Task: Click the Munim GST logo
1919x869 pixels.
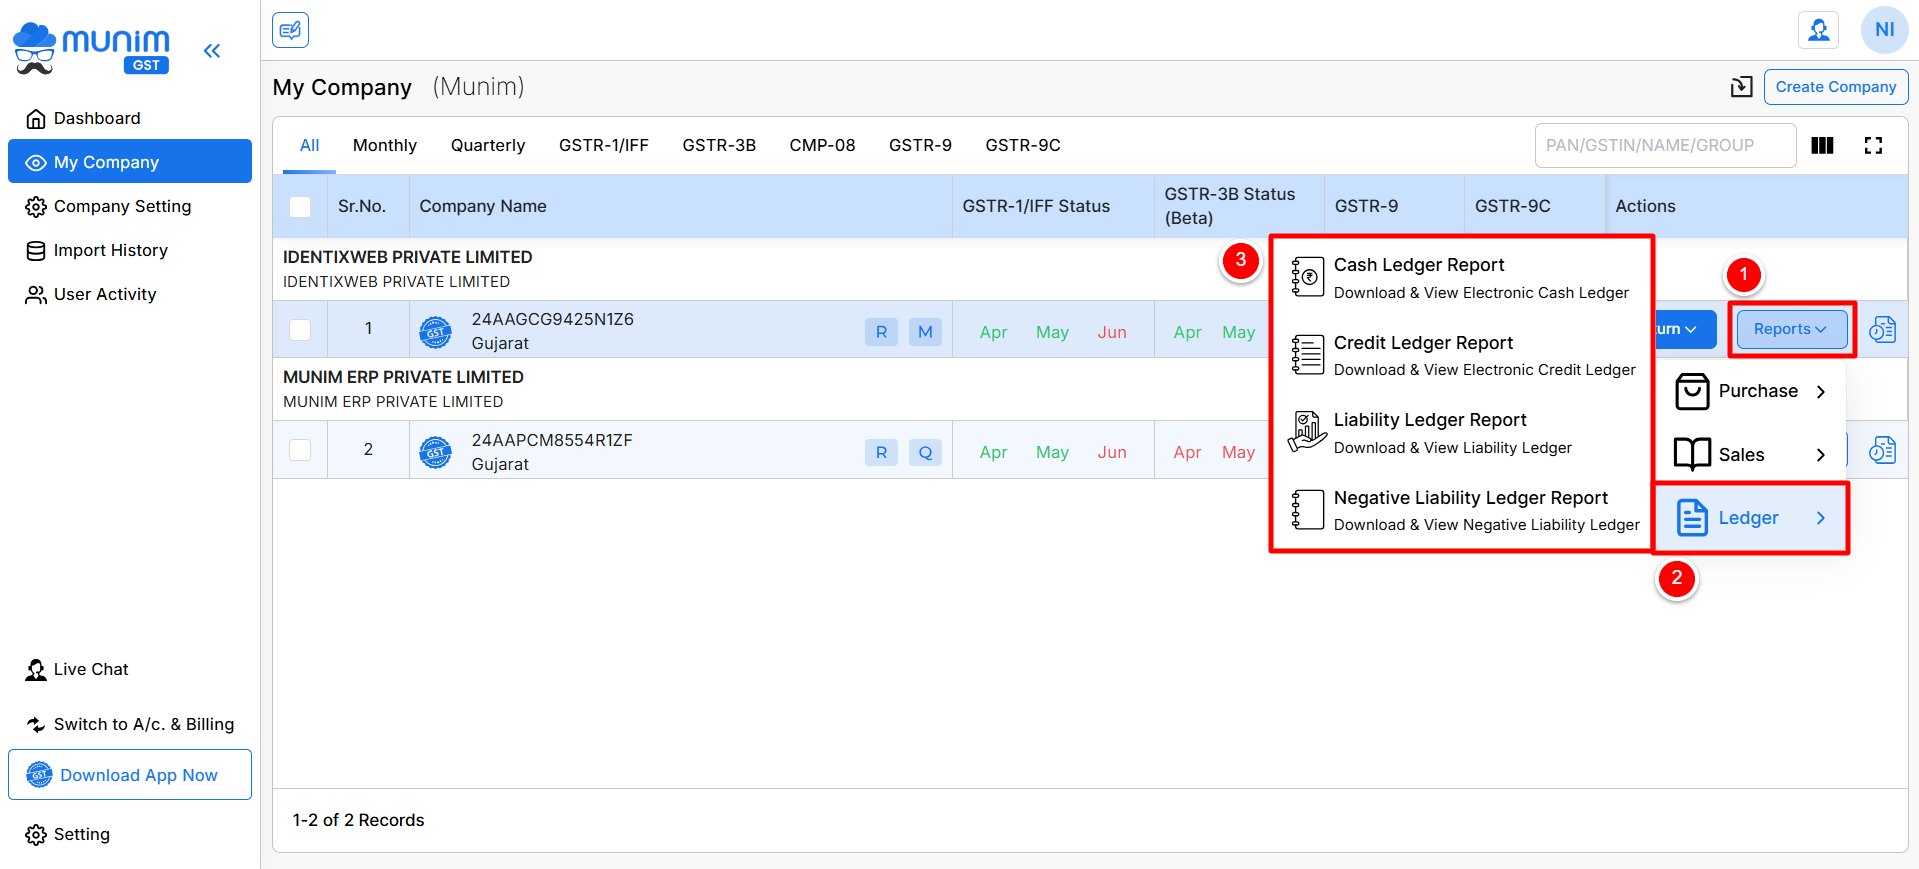Action: pyautogui.click(x=92, y=49)
